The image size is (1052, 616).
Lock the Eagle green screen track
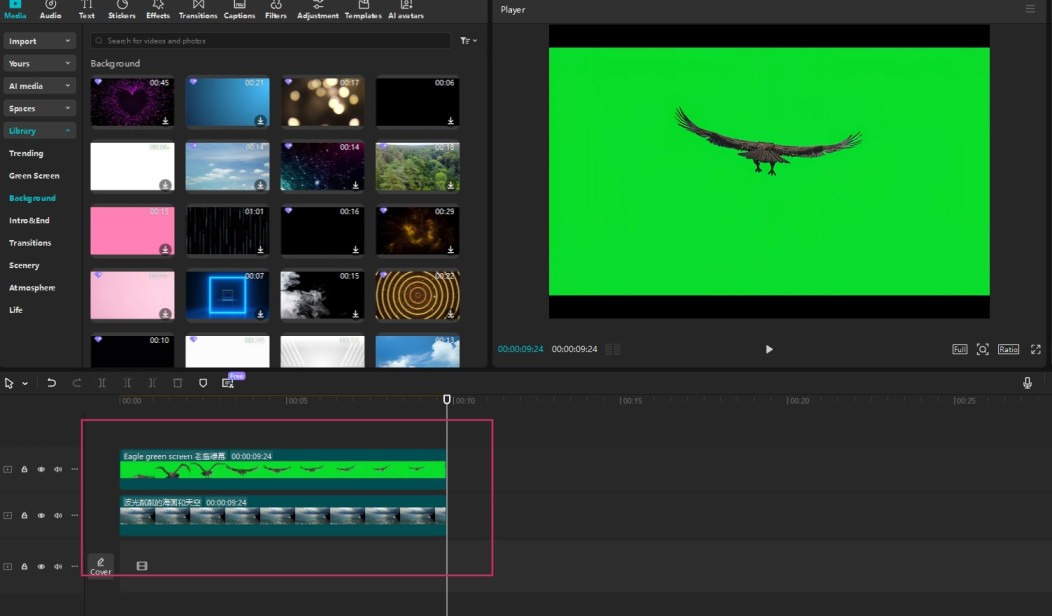pyautogui.click(x=24, y=469)
